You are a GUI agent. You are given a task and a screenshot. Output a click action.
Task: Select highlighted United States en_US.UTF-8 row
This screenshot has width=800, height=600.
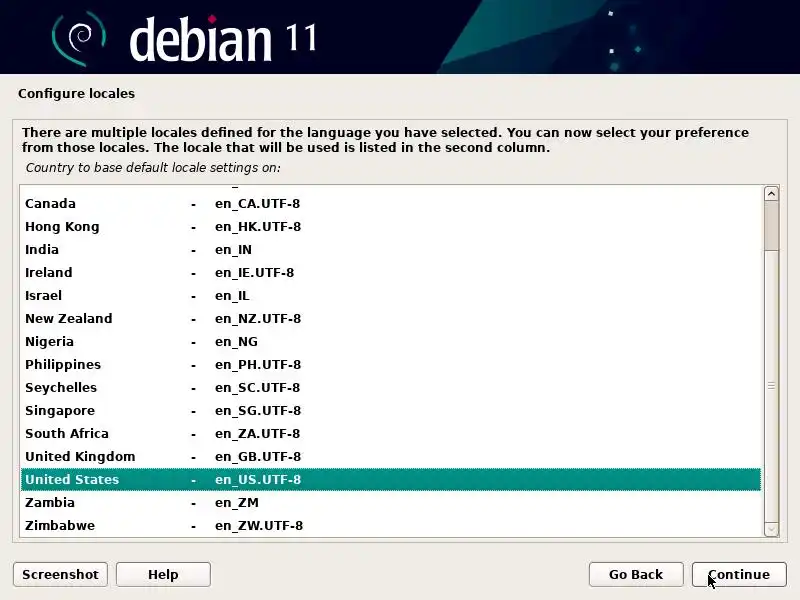[391, 480]
